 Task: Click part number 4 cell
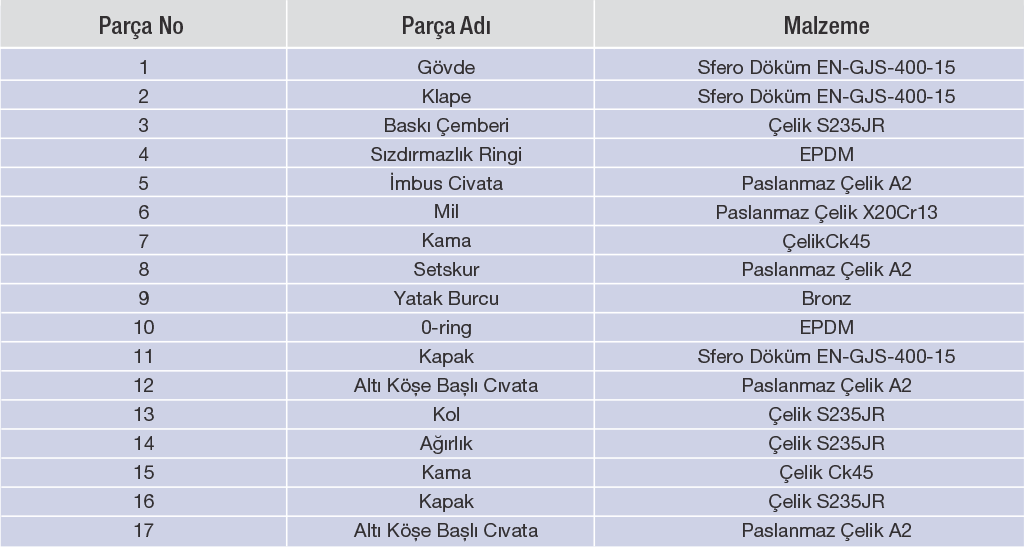tap(145, 155)
